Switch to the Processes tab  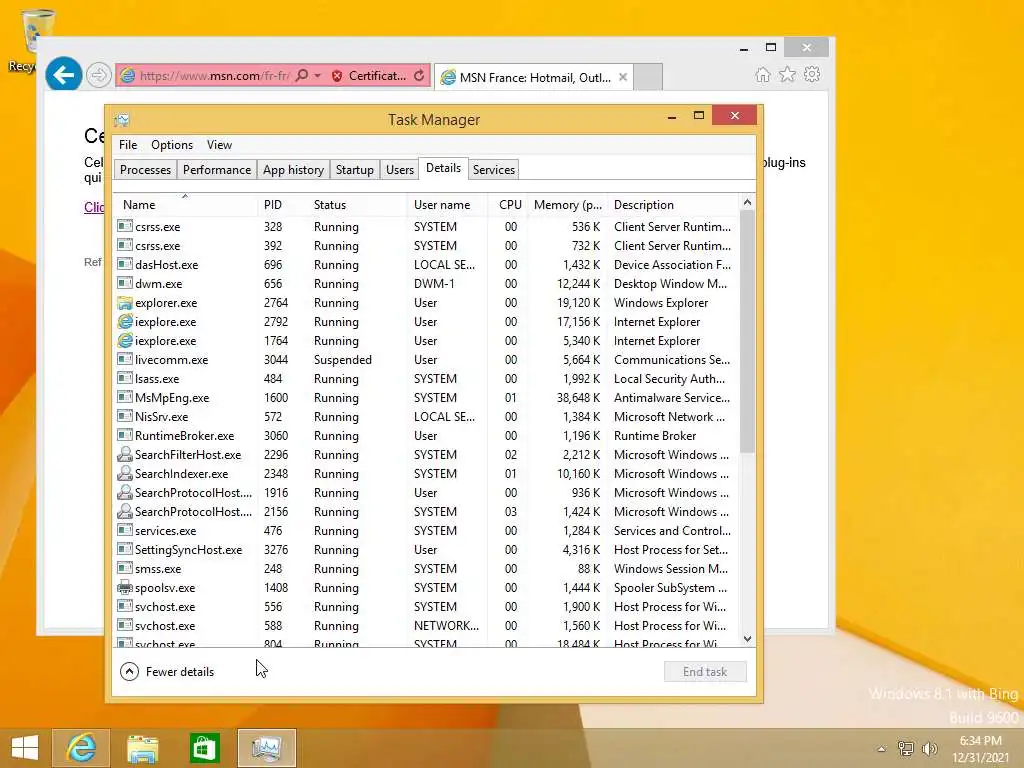click(145, 170)
